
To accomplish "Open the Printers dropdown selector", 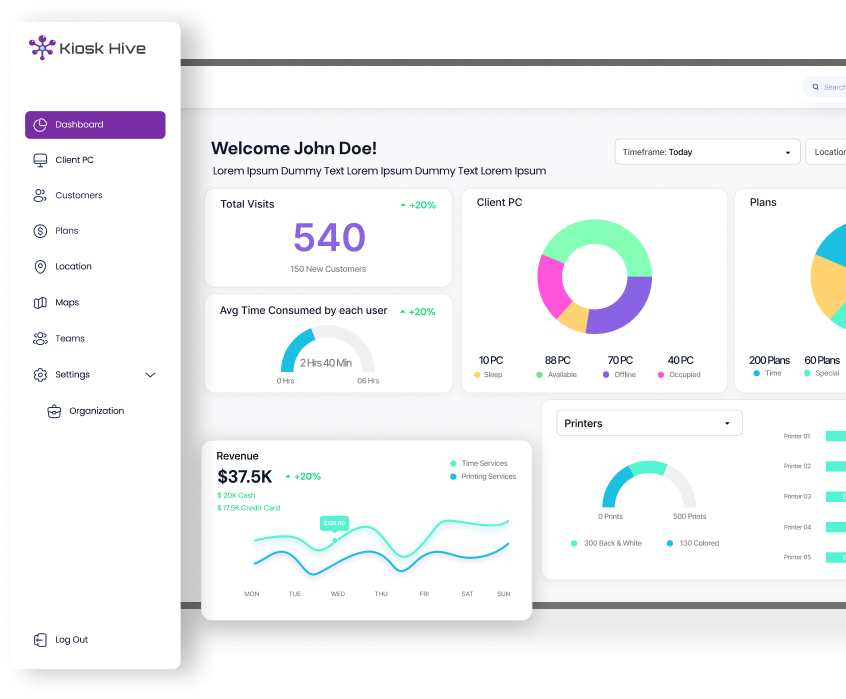I will pyautogui.click(x=649, y=423).
